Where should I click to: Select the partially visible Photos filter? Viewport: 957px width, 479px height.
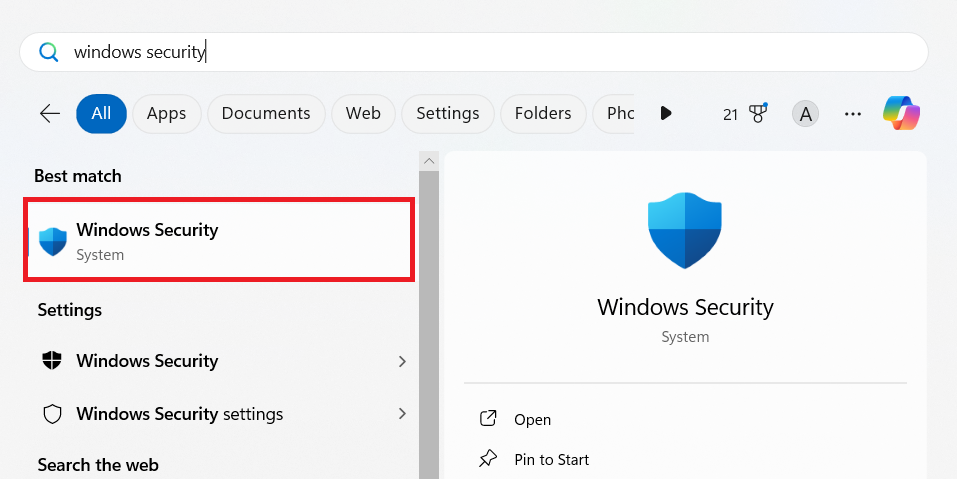point(614,113)
